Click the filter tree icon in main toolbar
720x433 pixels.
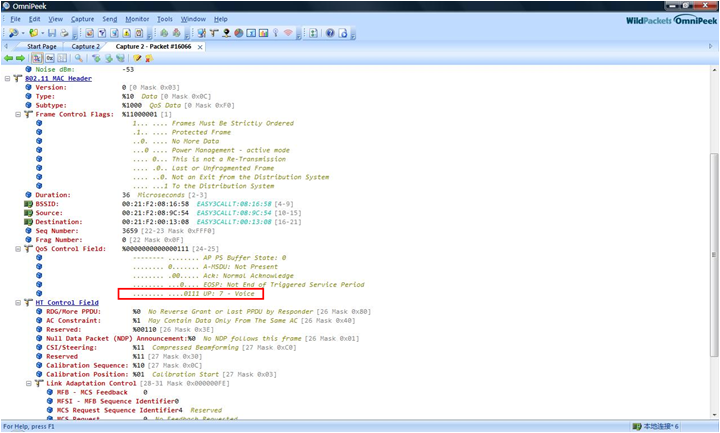(x=214, y=33)
